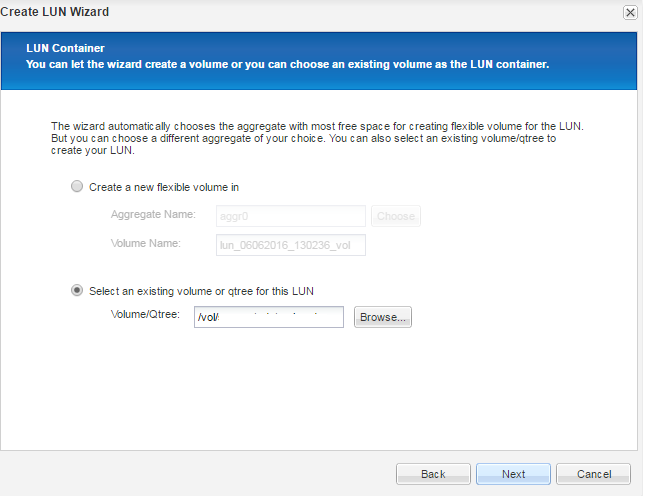Click the Volume Name text field
Screen dimensions: 645x497
coord(290,245)
